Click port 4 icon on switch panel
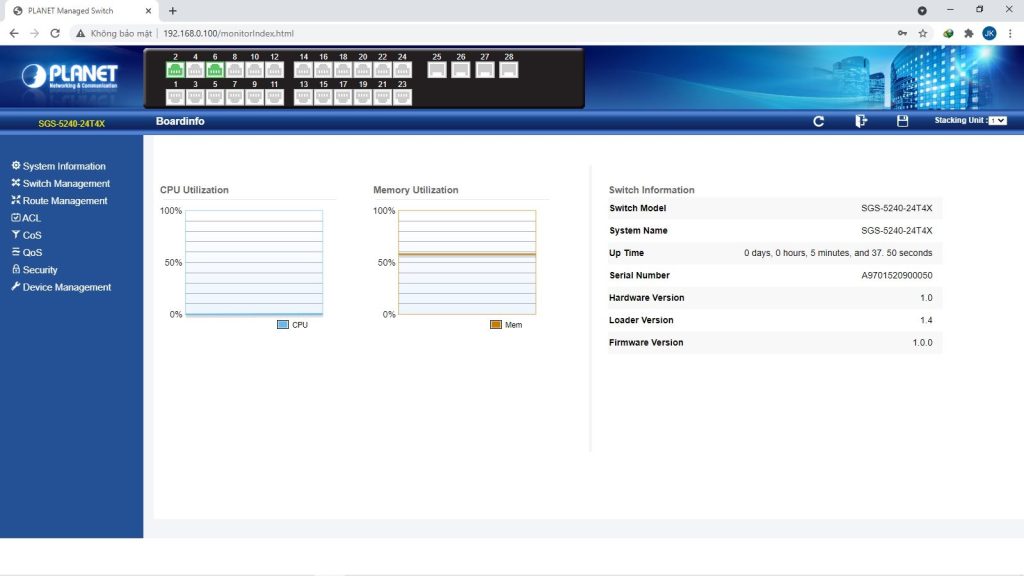 point(195,70)
